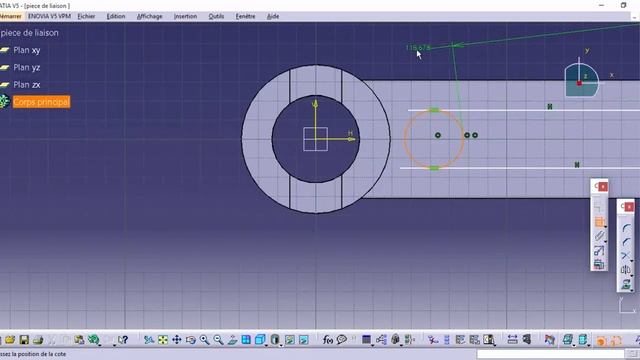Click the command input field at the bottom

click(x=550, y=354)
